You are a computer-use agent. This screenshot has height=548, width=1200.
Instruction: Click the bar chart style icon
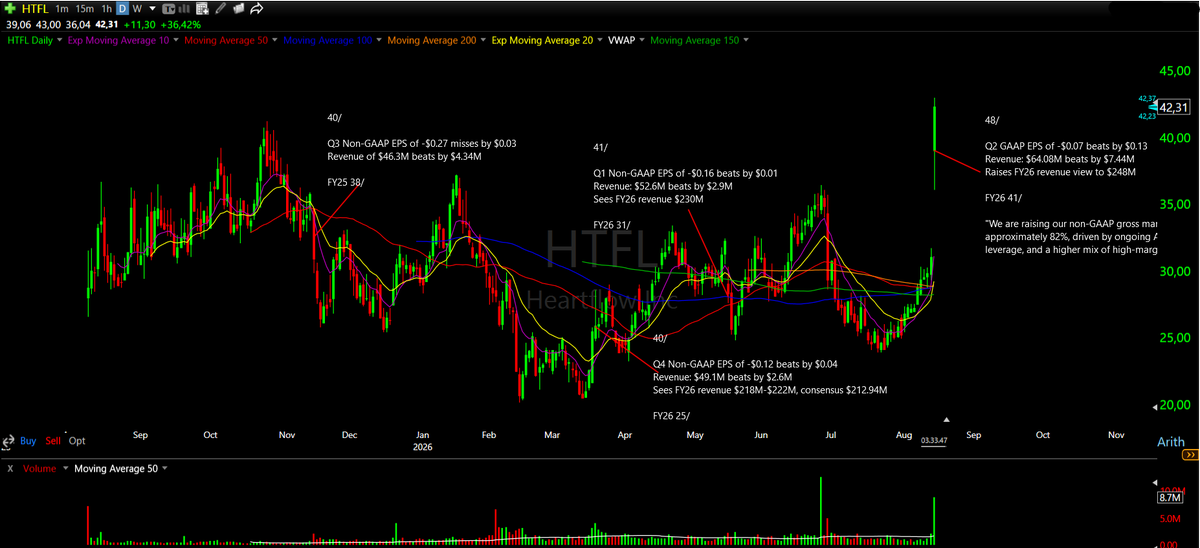184,9
